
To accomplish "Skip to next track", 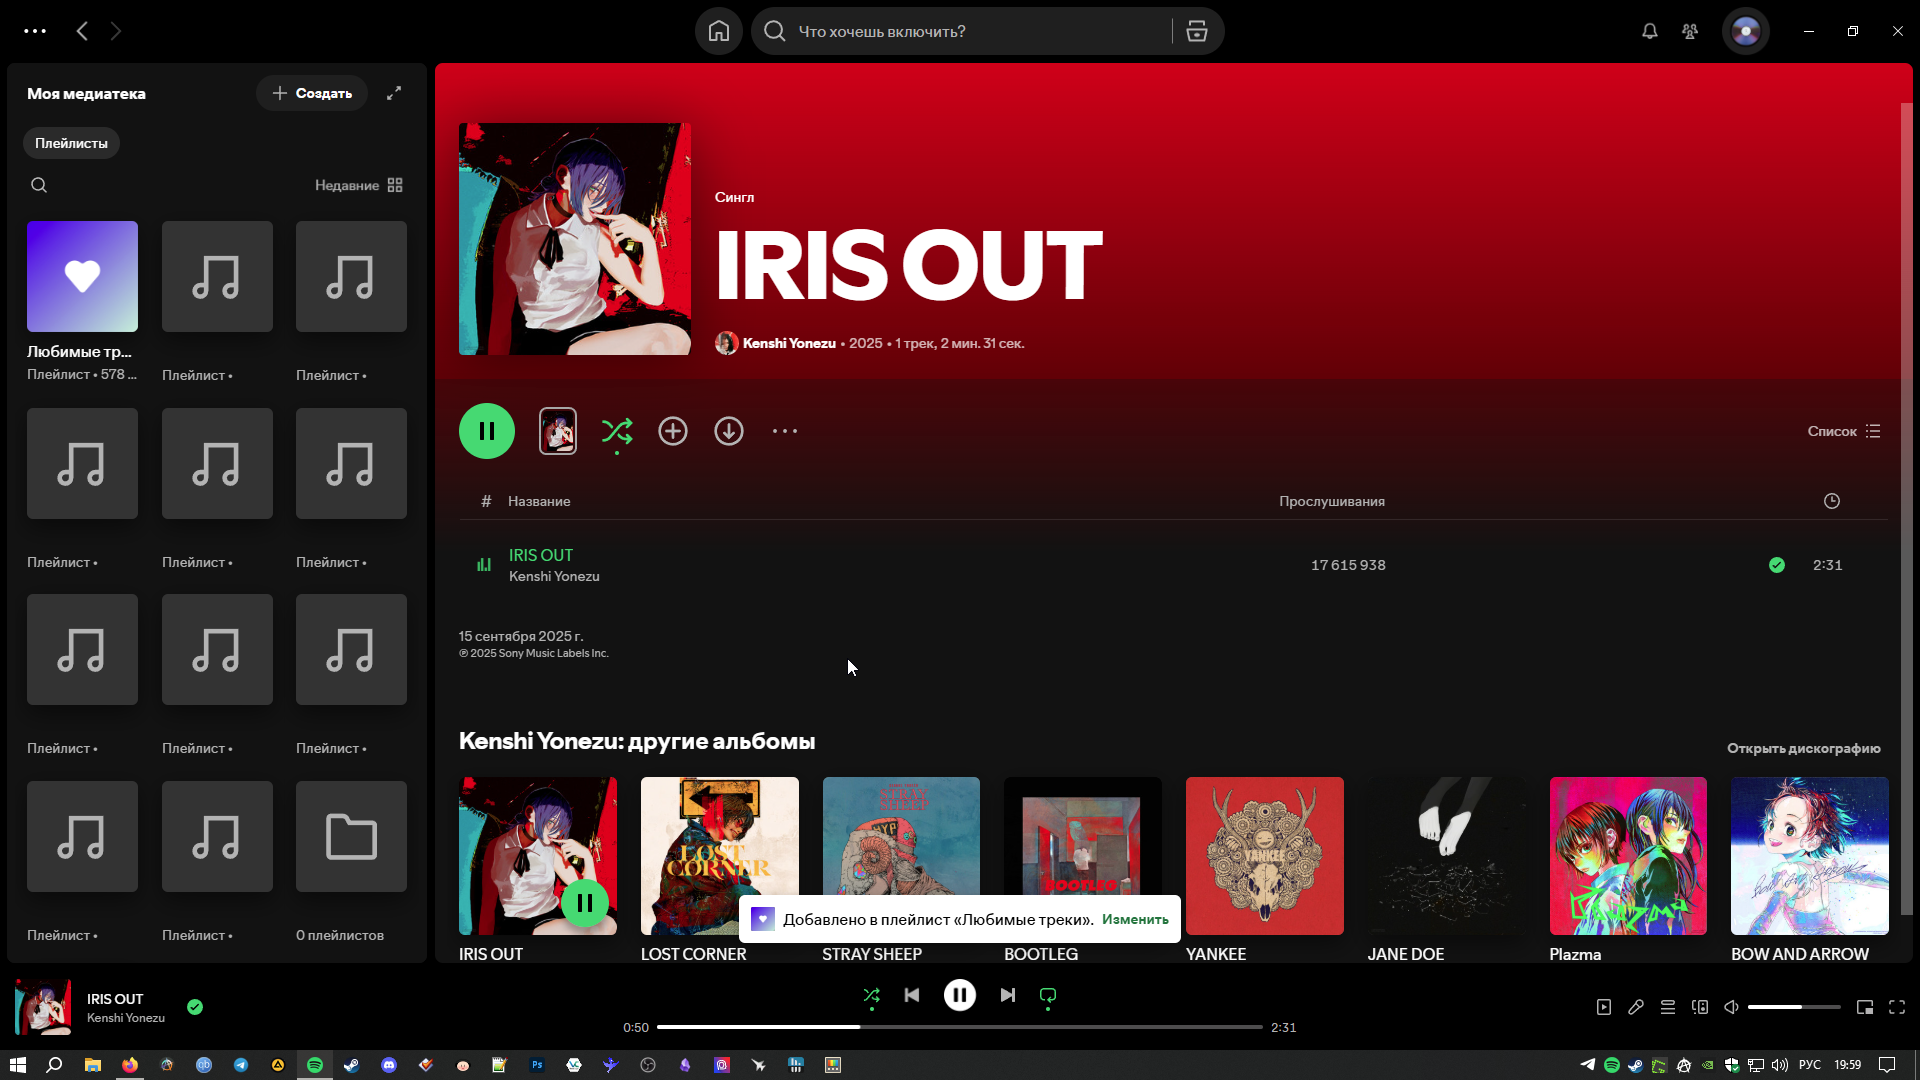I will click(1008, 995).
